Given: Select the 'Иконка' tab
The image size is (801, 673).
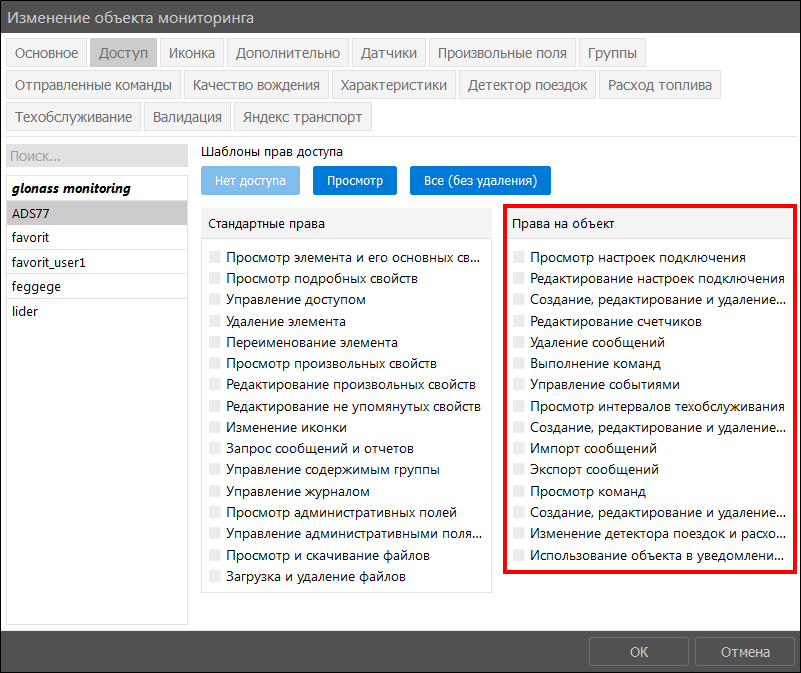Looking at the screenshot, I should [192, 53].
